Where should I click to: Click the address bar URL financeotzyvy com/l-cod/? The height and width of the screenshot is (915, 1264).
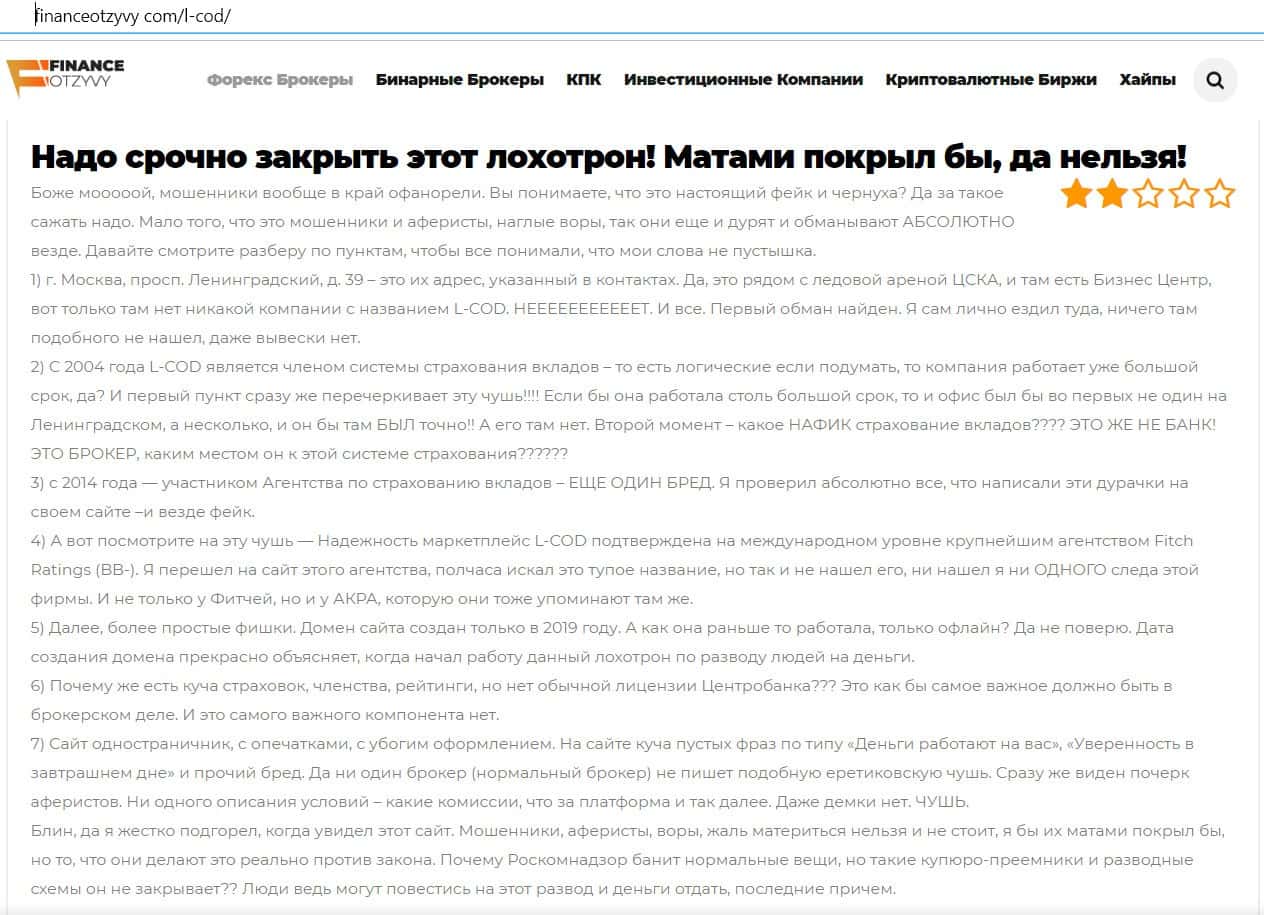coord(134,16)
